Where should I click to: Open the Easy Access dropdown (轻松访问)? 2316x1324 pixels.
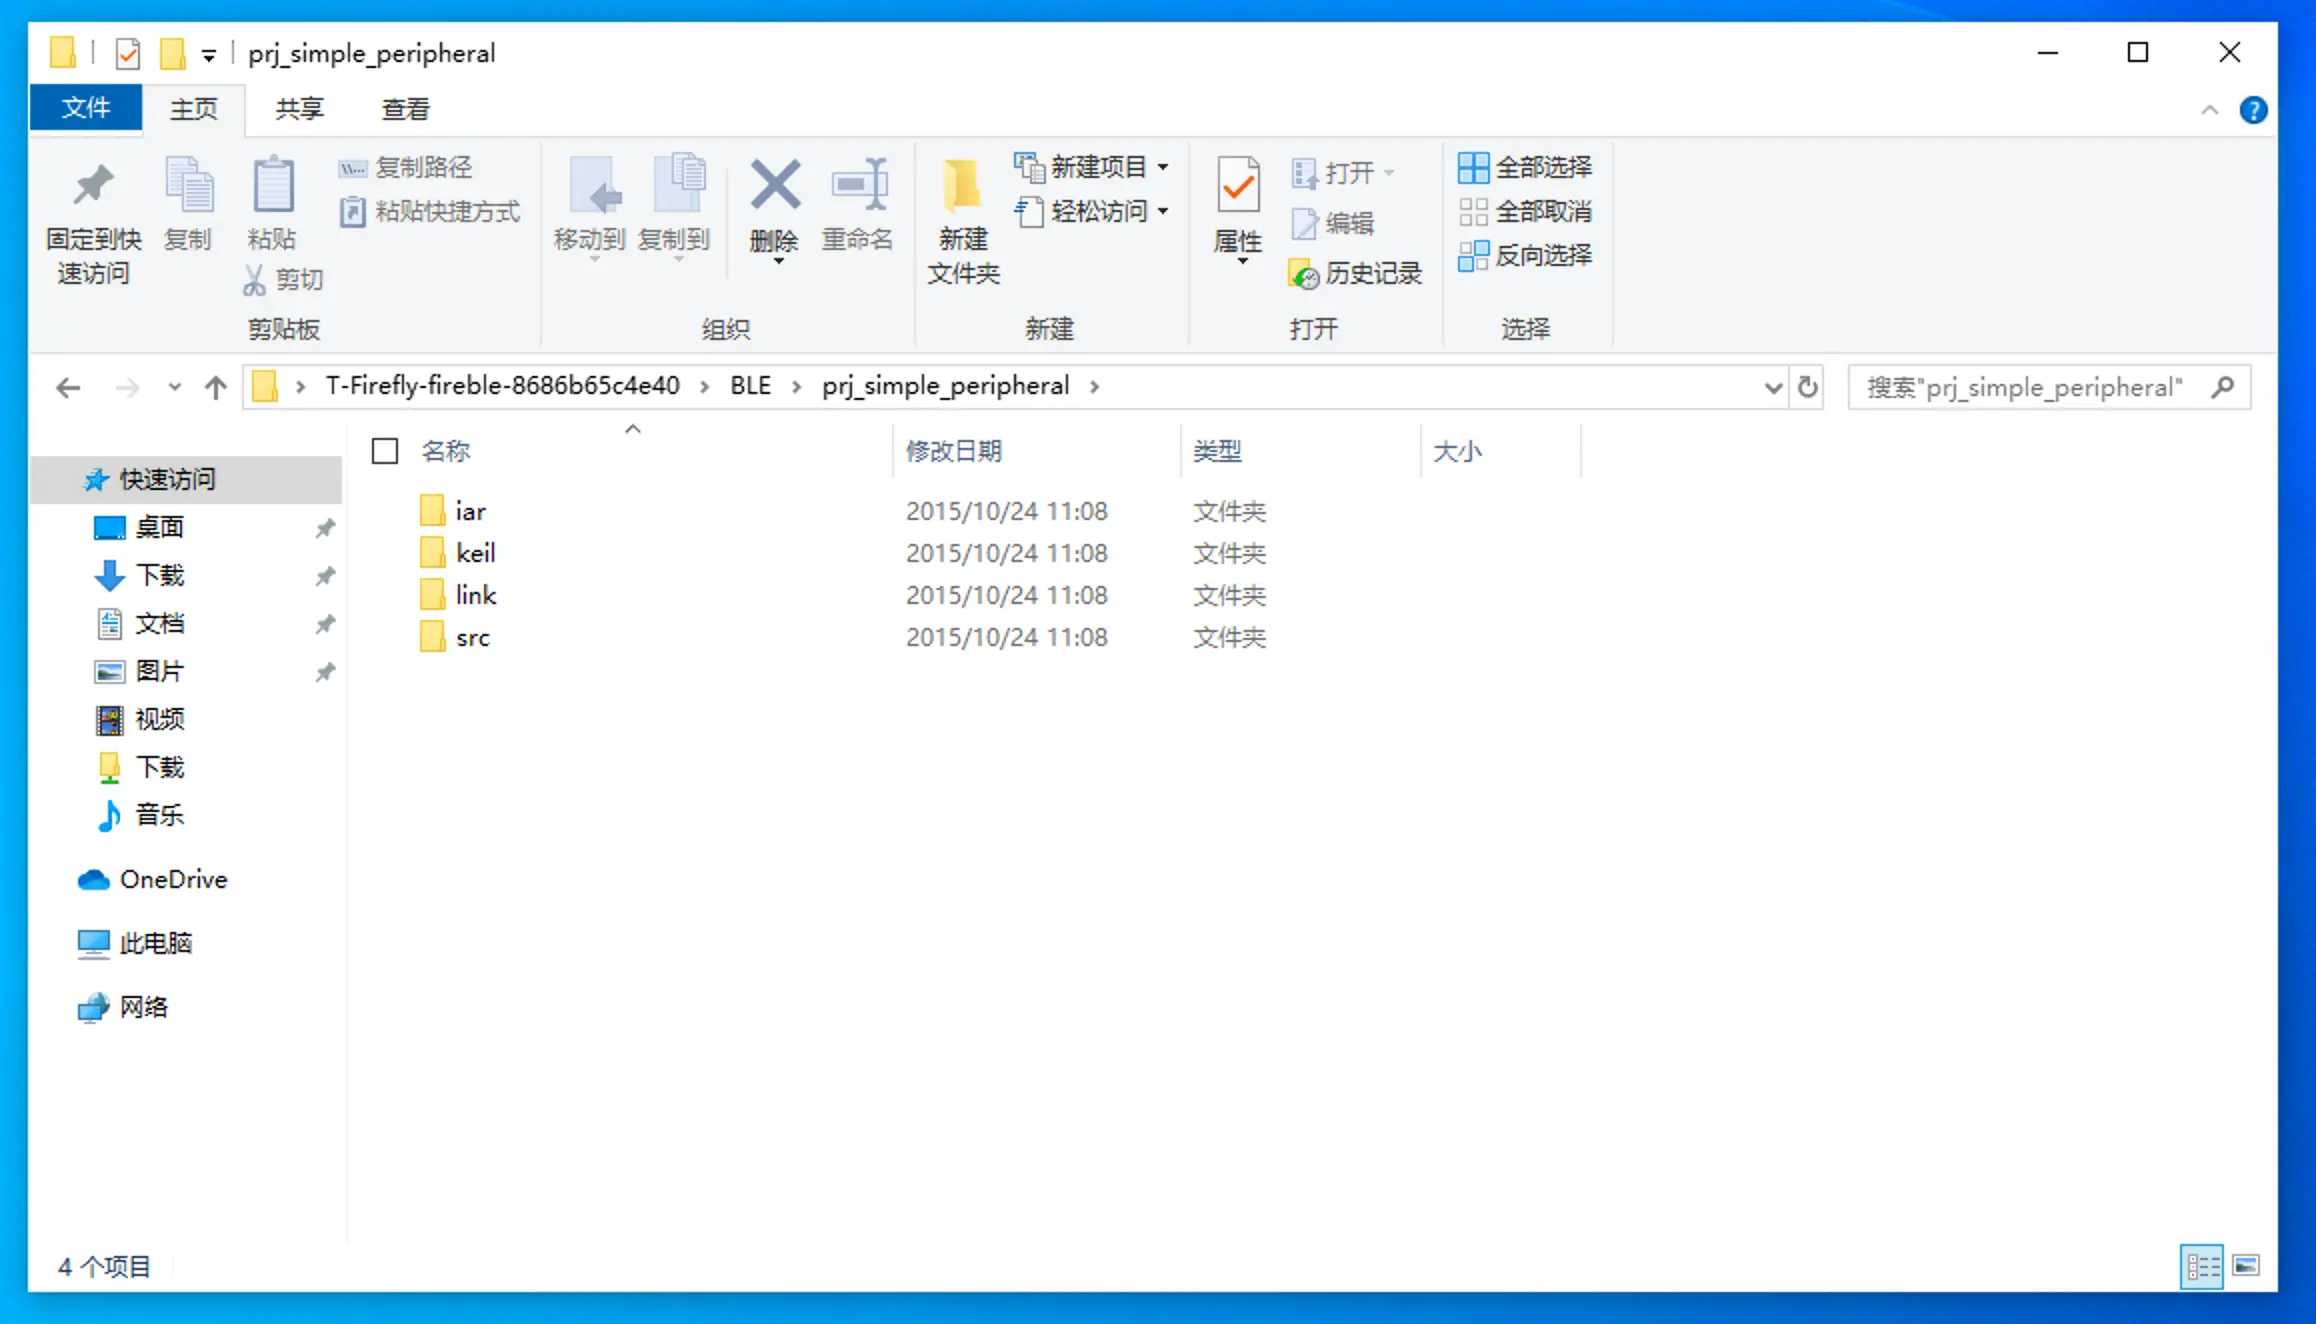coord(1092,211)
